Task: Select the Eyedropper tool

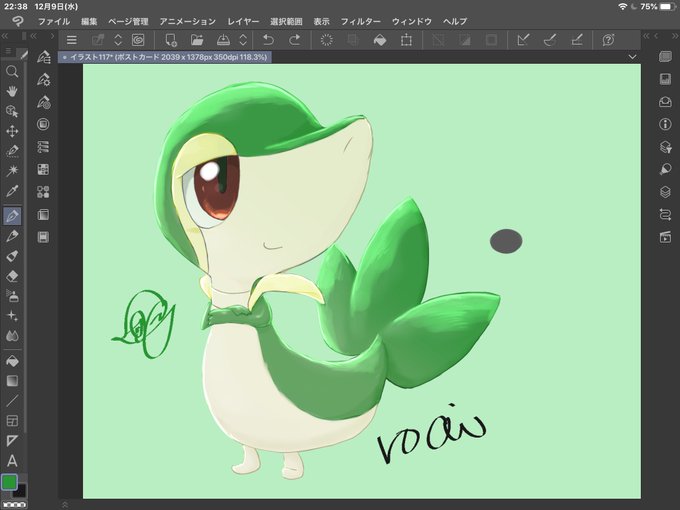Action: pyautogui.click(x=12, y=191)
